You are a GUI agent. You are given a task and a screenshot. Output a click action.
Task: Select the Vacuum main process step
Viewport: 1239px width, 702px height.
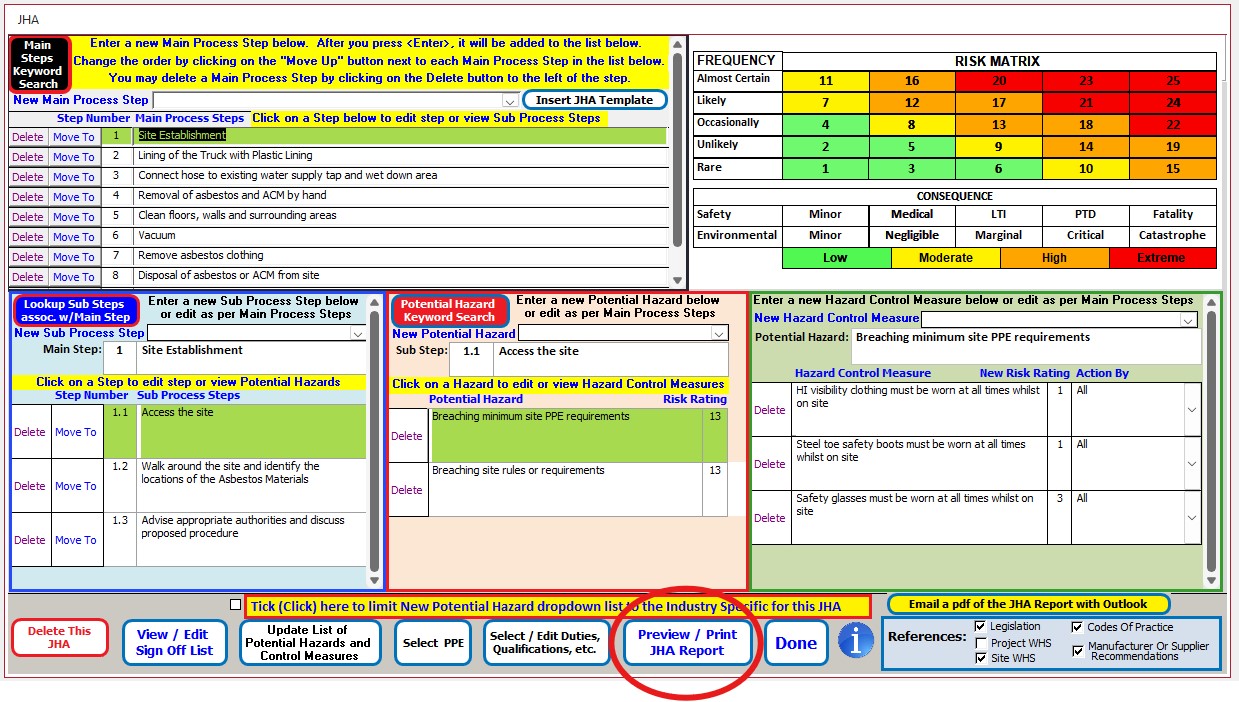400,236
